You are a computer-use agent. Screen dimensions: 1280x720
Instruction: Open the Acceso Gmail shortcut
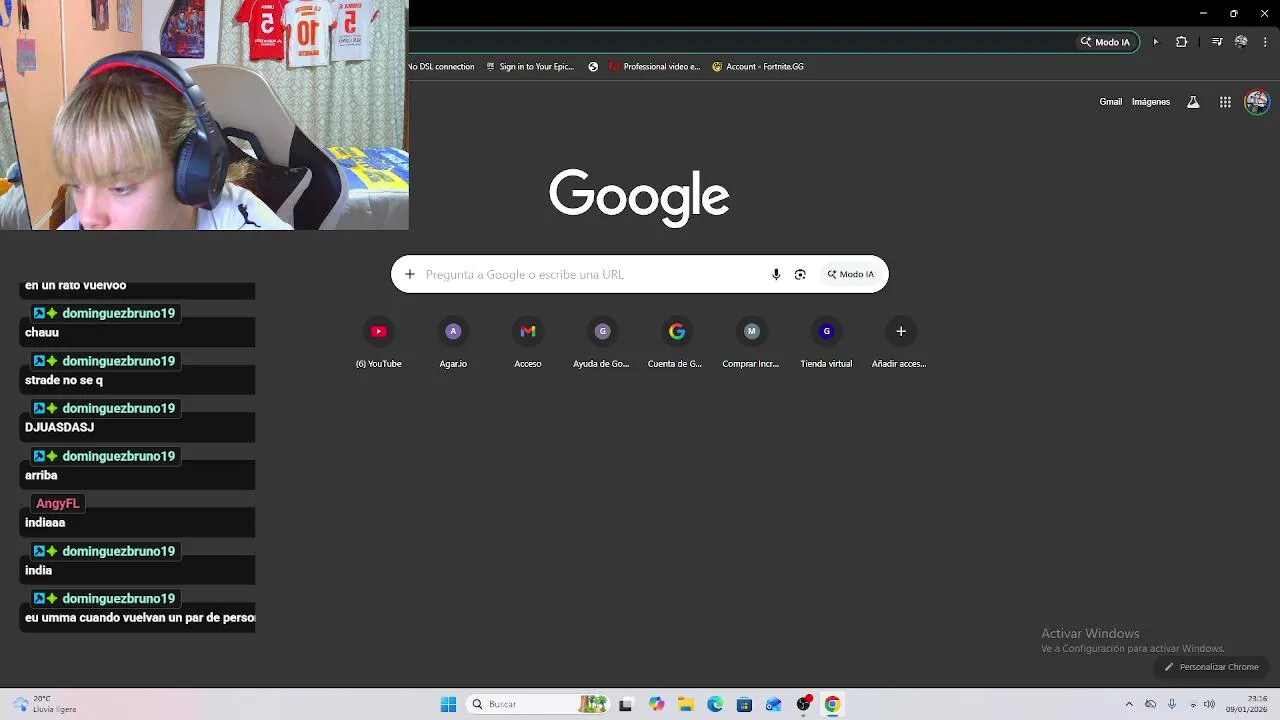pos(528,343)
